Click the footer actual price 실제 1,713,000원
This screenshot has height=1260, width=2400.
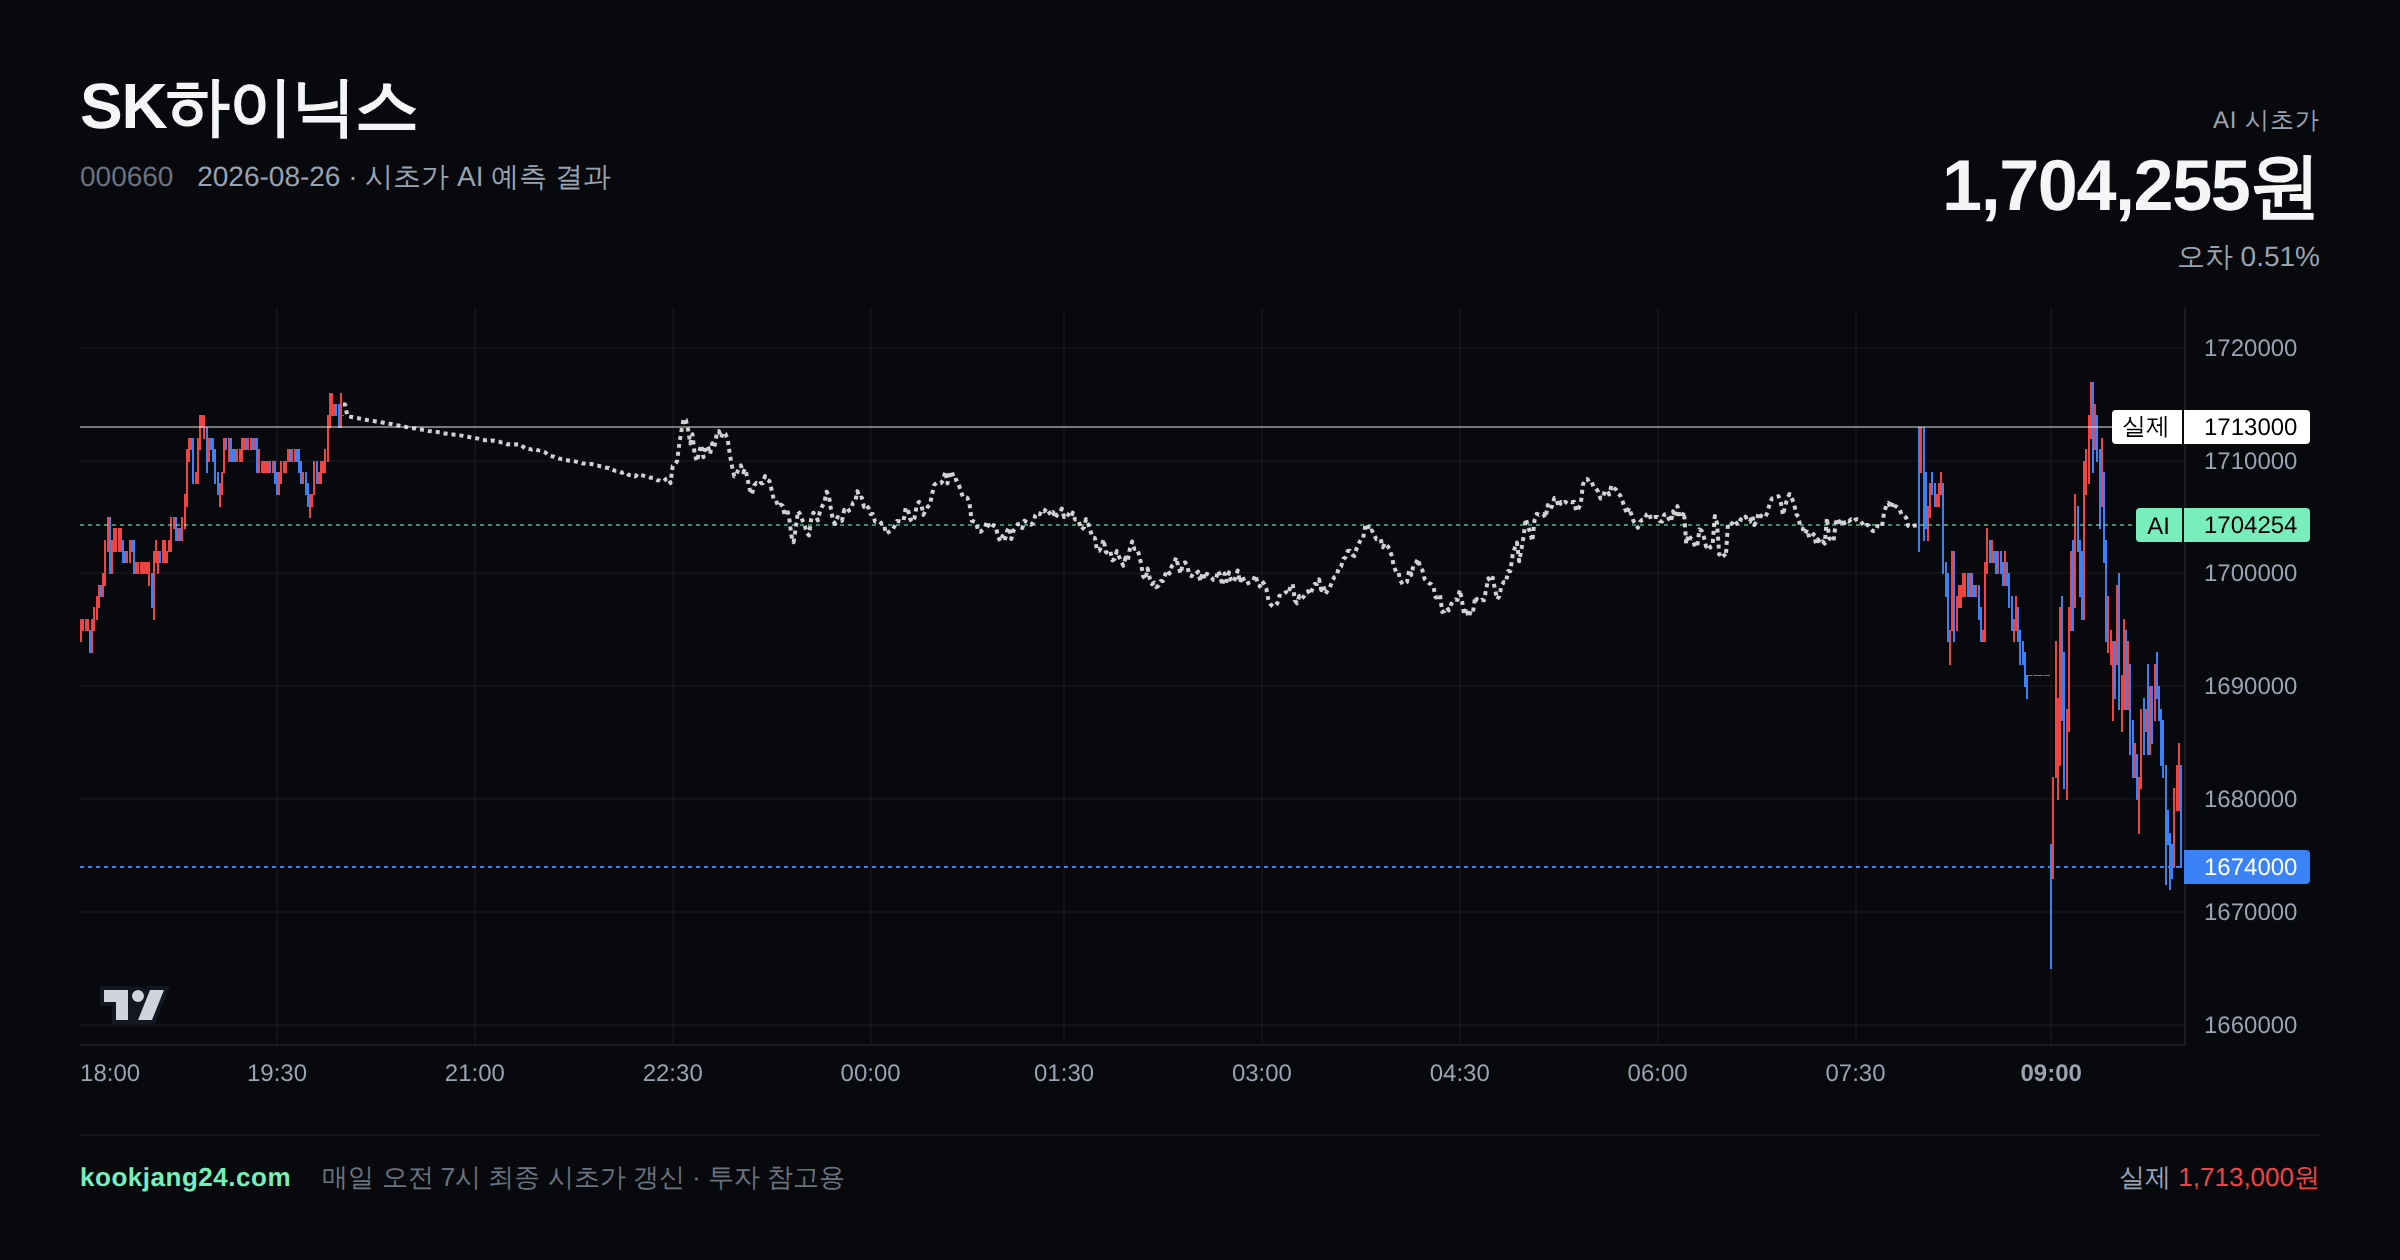(x=2219, y=1177)
